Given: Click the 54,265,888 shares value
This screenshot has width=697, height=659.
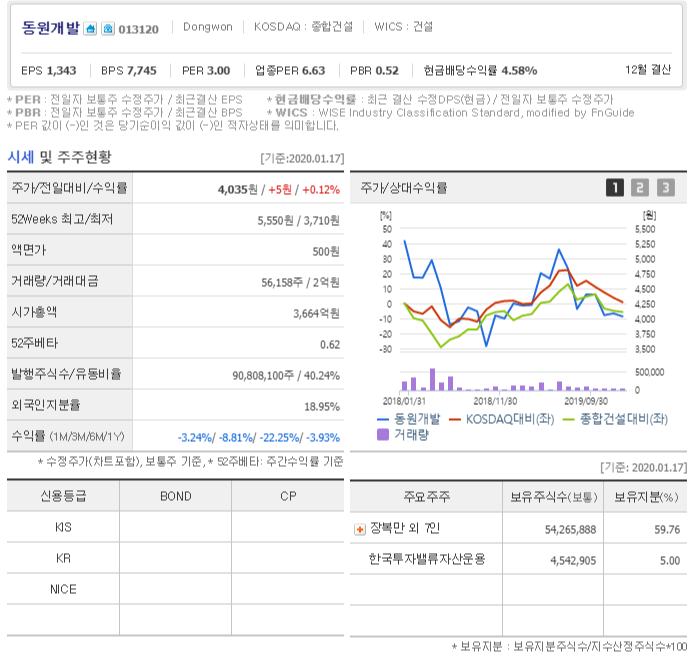Looking at the screenshot, I should click(570, 529).
